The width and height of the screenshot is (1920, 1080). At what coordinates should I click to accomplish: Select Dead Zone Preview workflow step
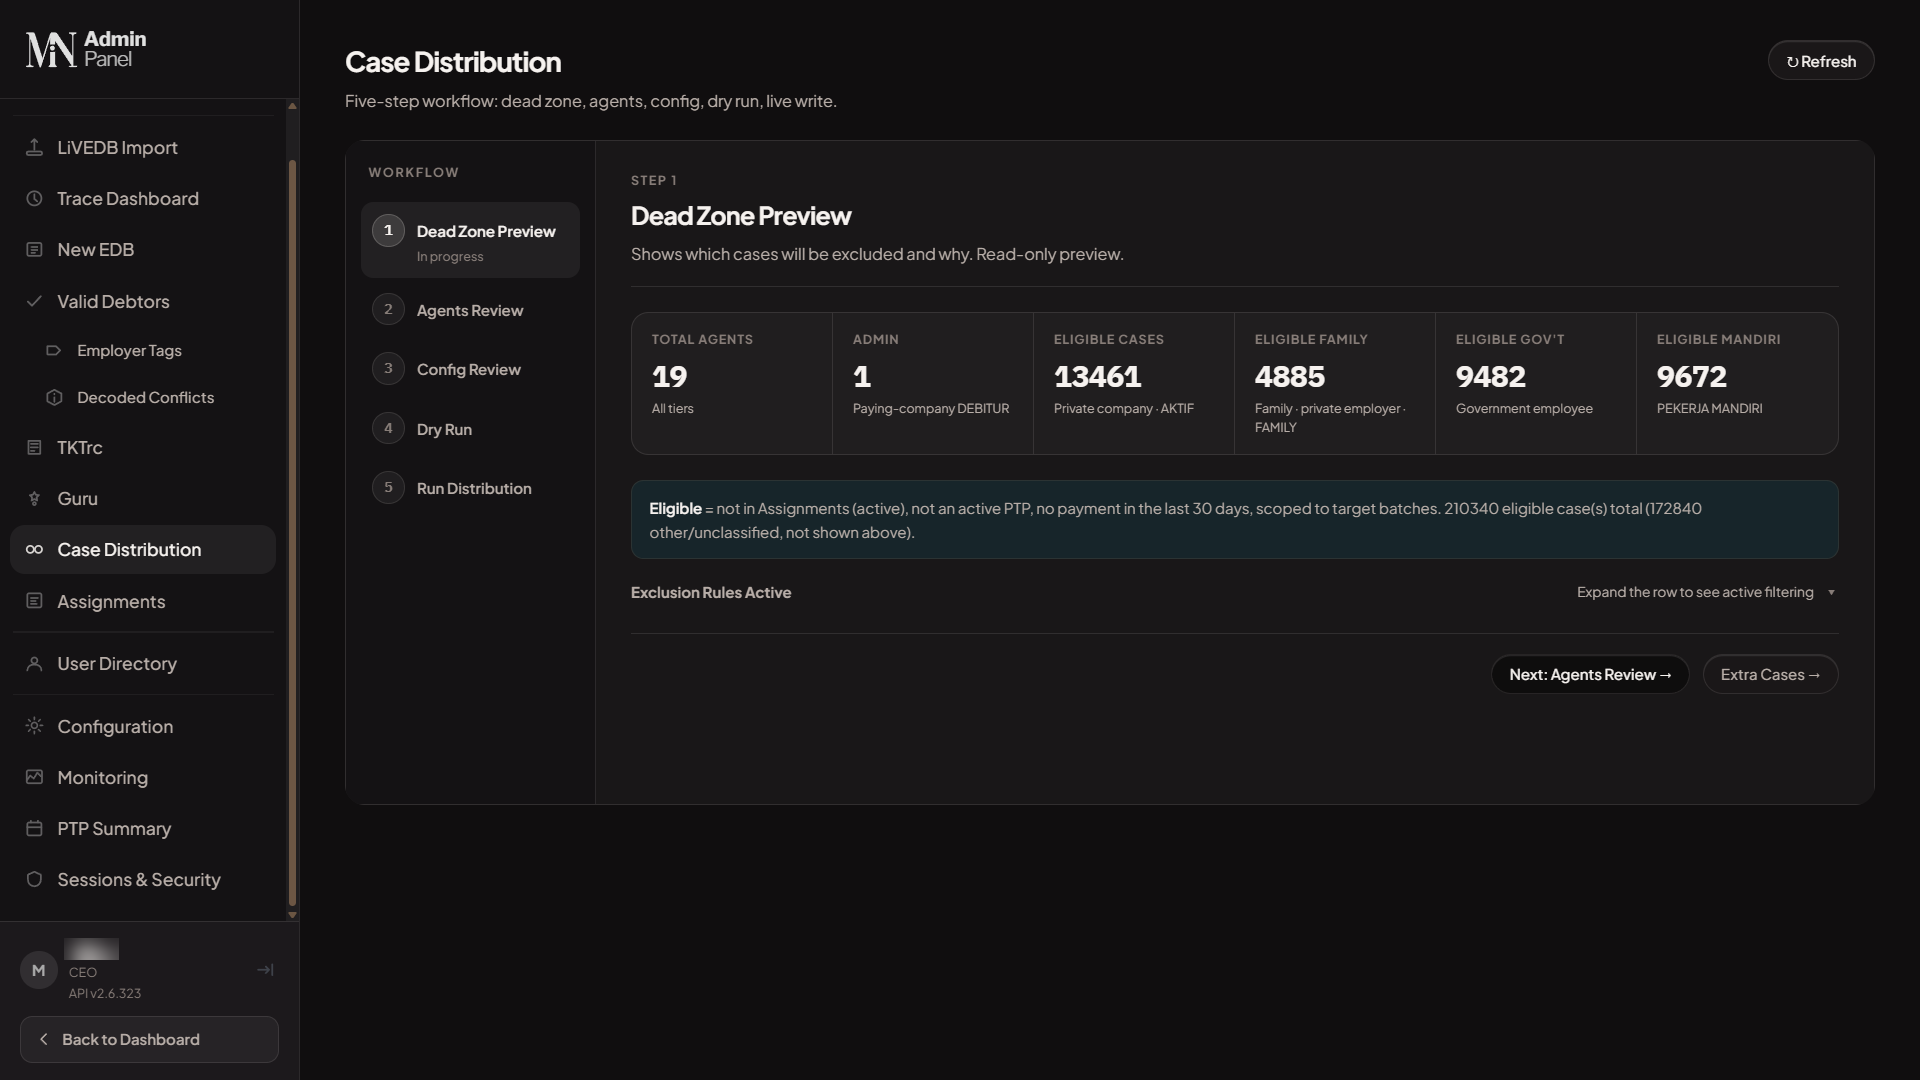[x=470, y=240]
